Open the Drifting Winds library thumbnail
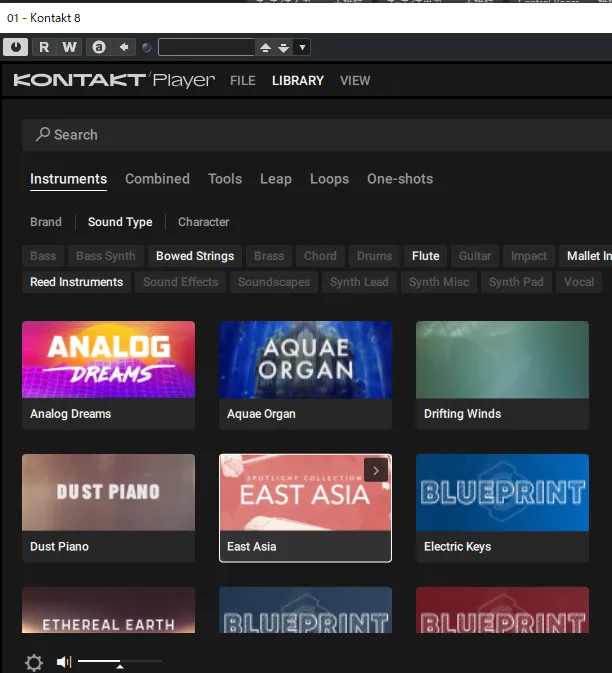The image size is (612, 673). (x=502, y=360)
